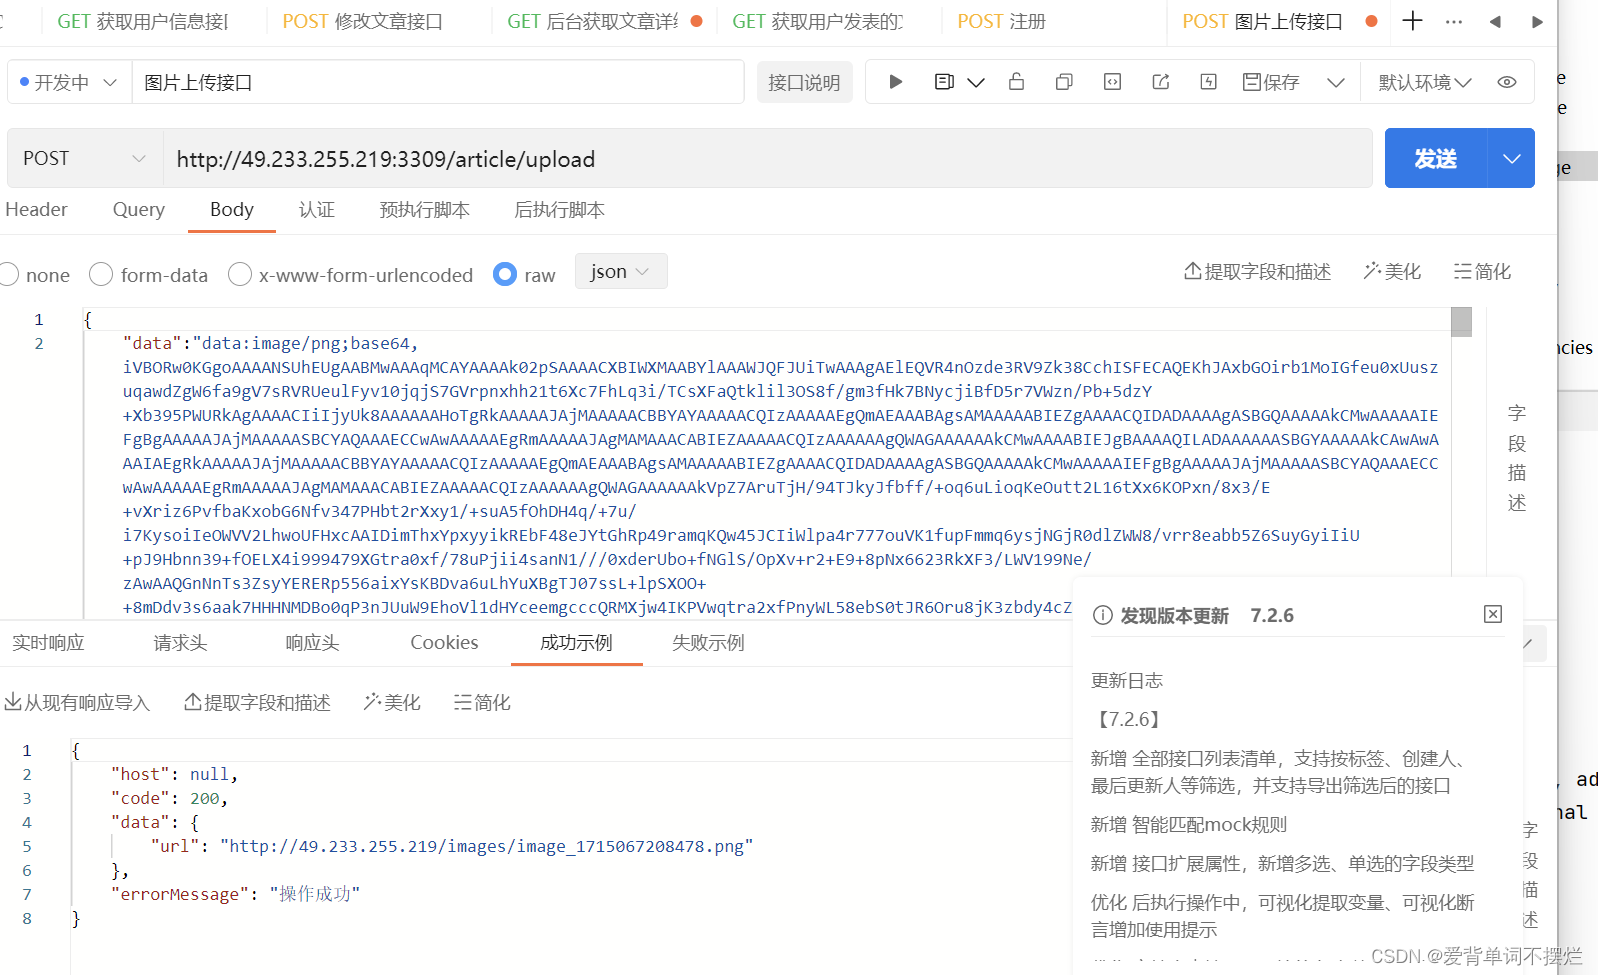Click response 提取字段和描述 button
The height and width of the screenshot is (975, 1598).
[x=257, y=702]
